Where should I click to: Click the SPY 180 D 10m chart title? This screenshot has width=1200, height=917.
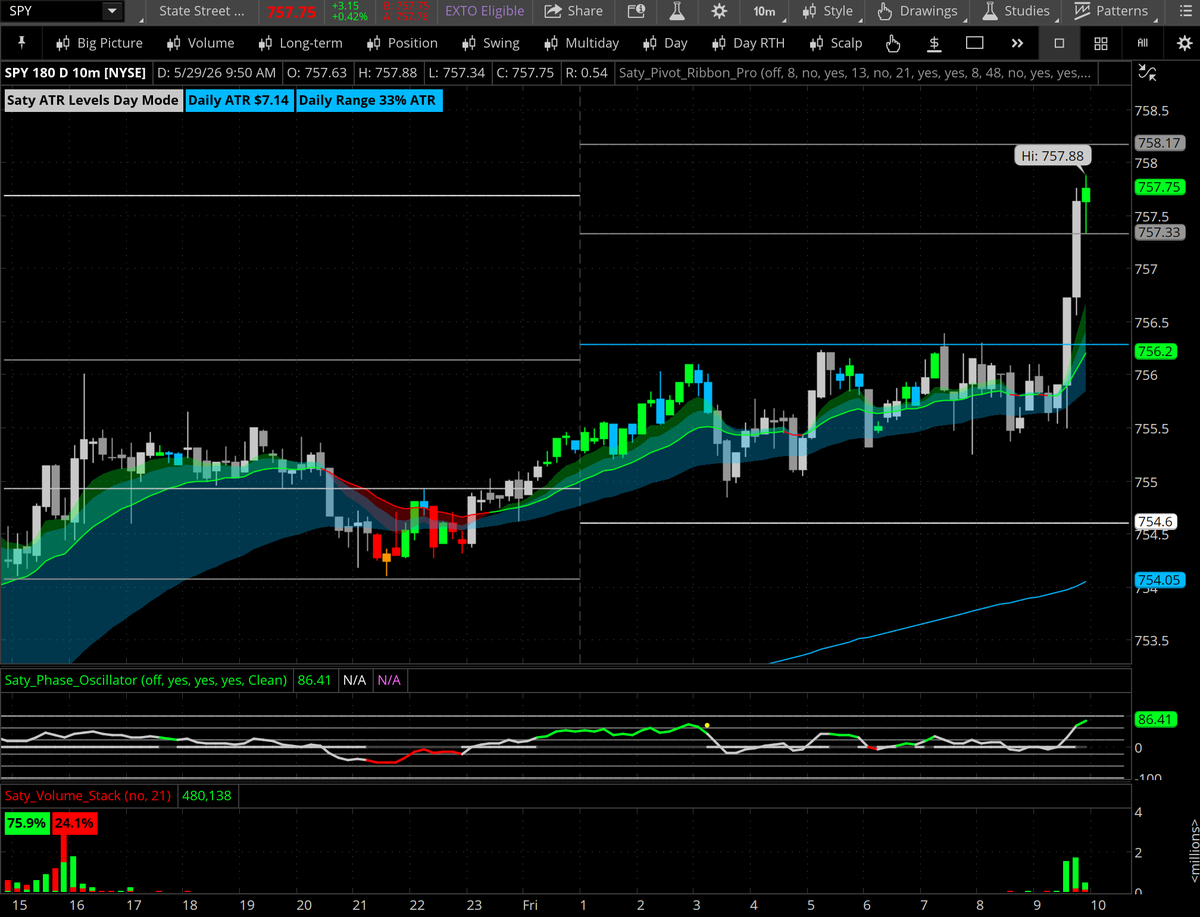(x=75, y=73)
